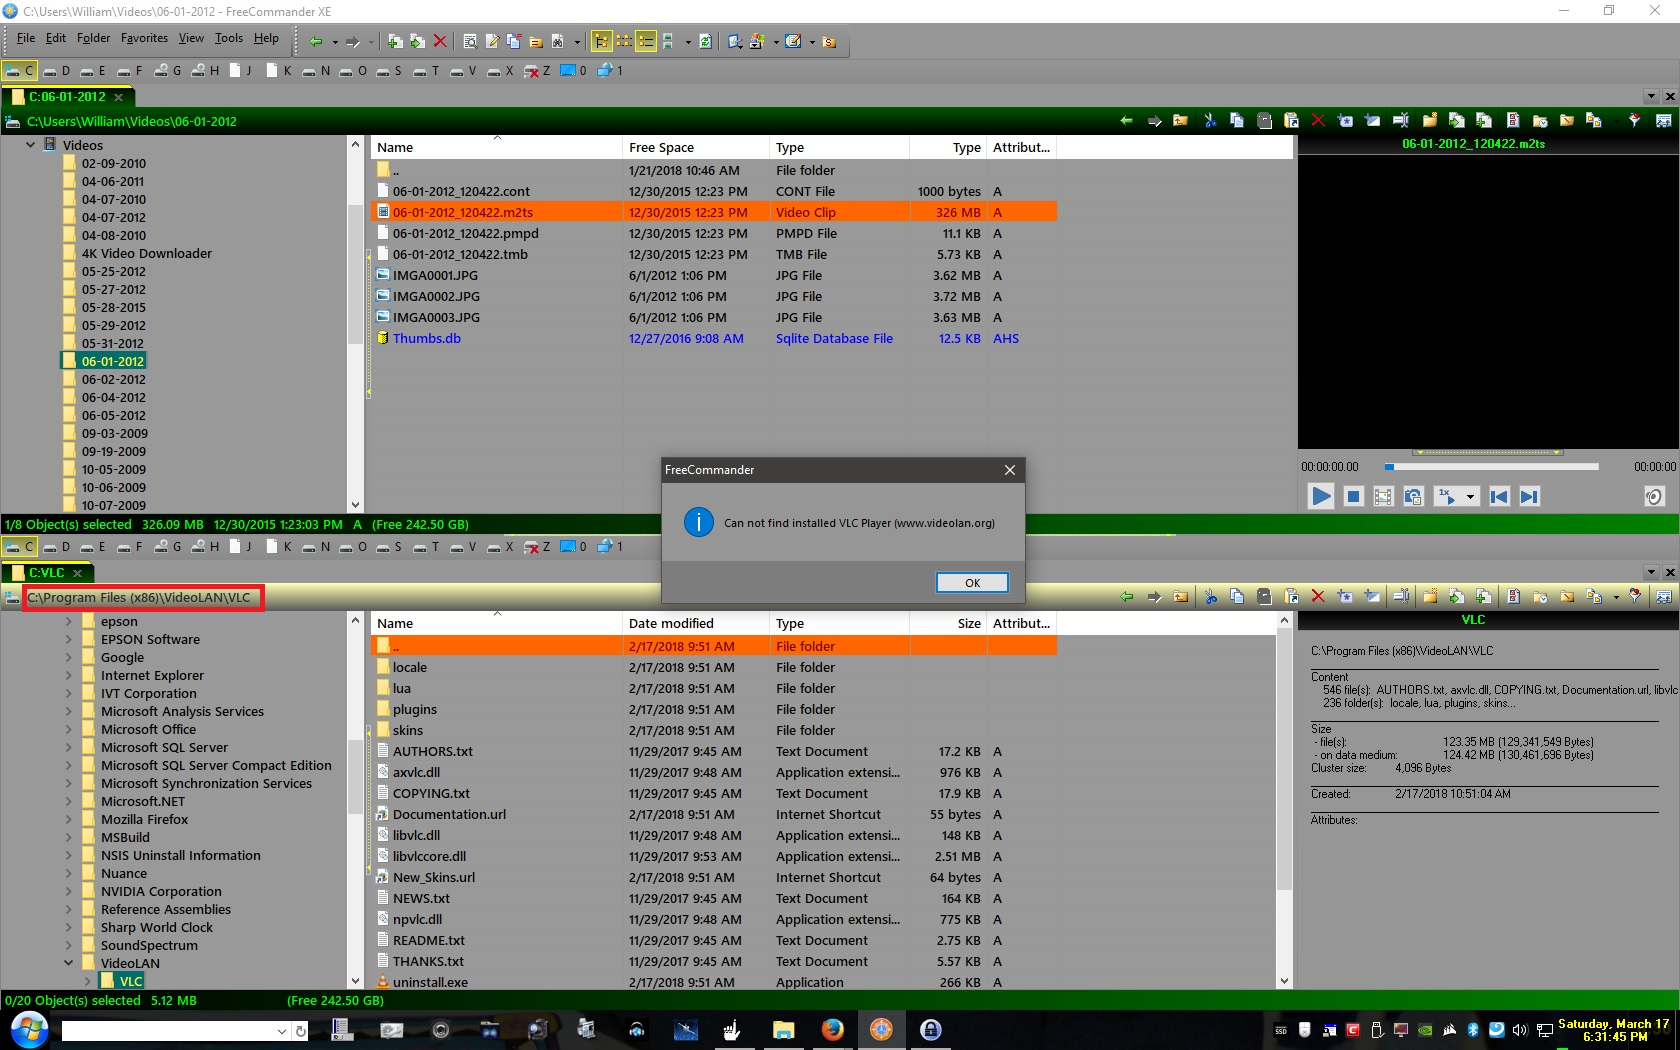Select IMGA0002.JPG file
The height and width of the screenshot is (1050, 1680).
[713, 296]
